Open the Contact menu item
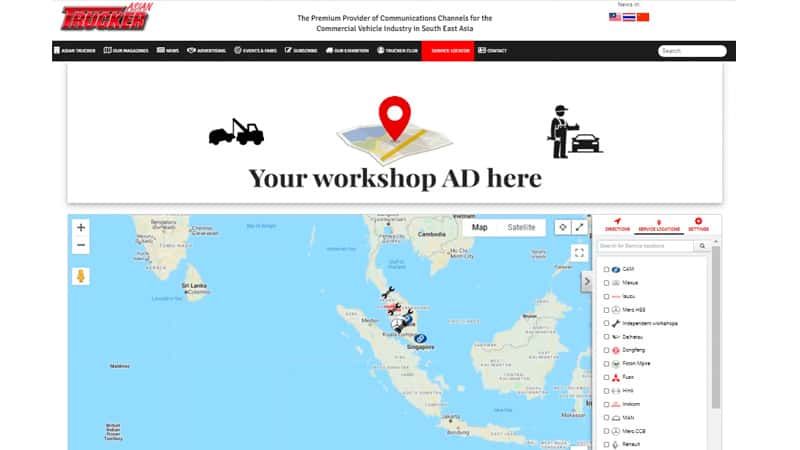 click(x=495, y=50)
